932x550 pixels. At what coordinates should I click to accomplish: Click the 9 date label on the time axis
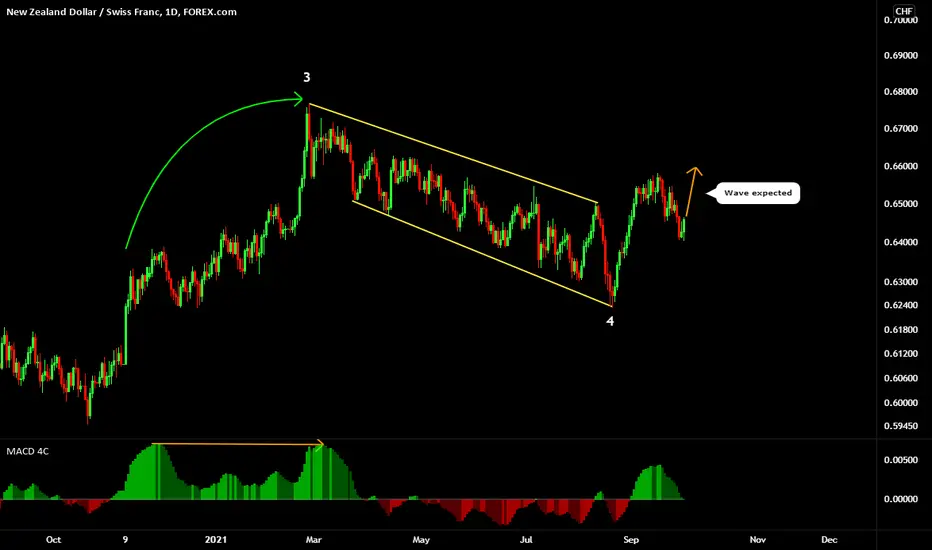(x=125, y=539)
